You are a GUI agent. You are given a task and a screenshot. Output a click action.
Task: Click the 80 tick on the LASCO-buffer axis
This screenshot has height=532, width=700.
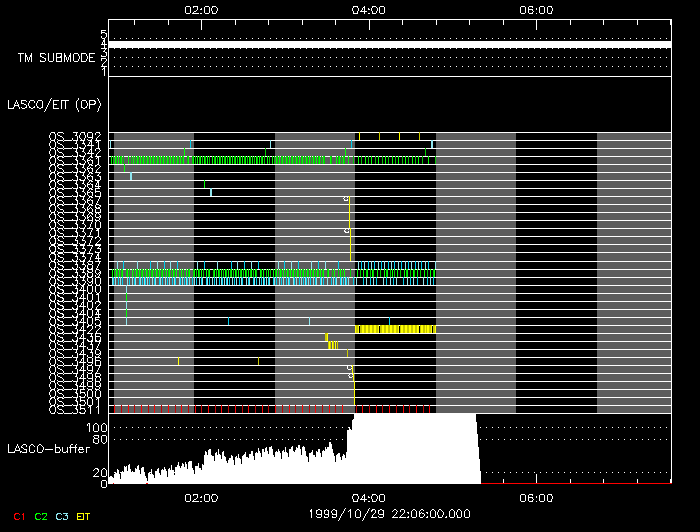tap(100, 440)
